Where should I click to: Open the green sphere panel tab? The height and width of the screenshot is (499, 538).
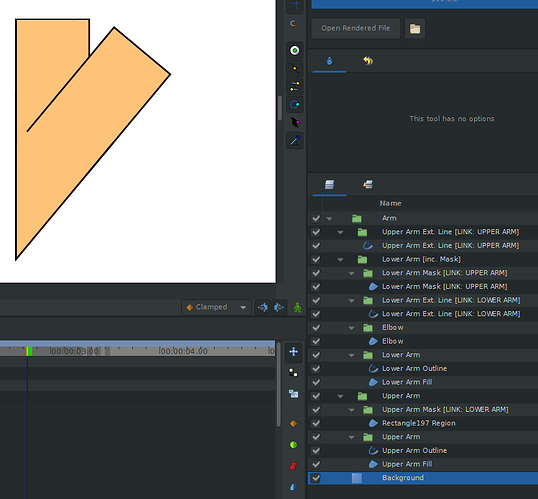[293, 445]
